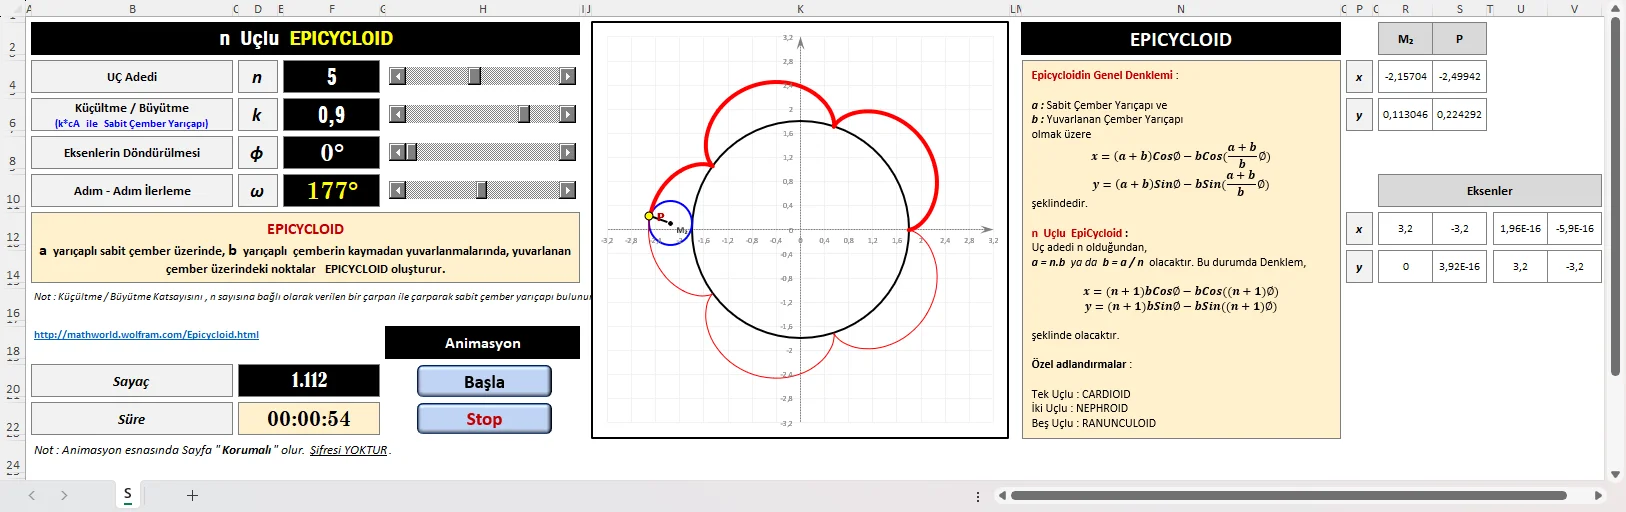
Task: Select the Süre time value 00:00:54
Action: pos(309,418)
